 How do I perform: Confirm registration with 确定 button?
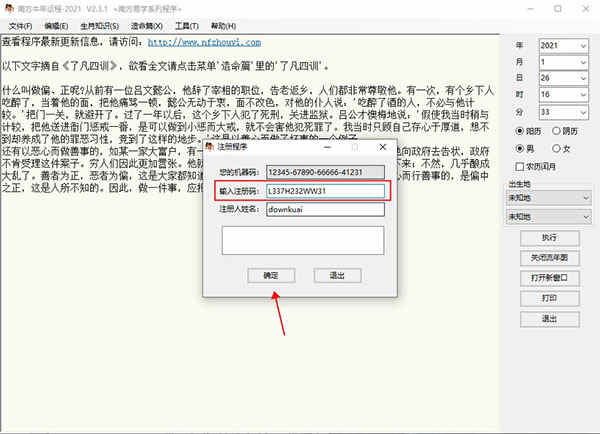[271, 276]
